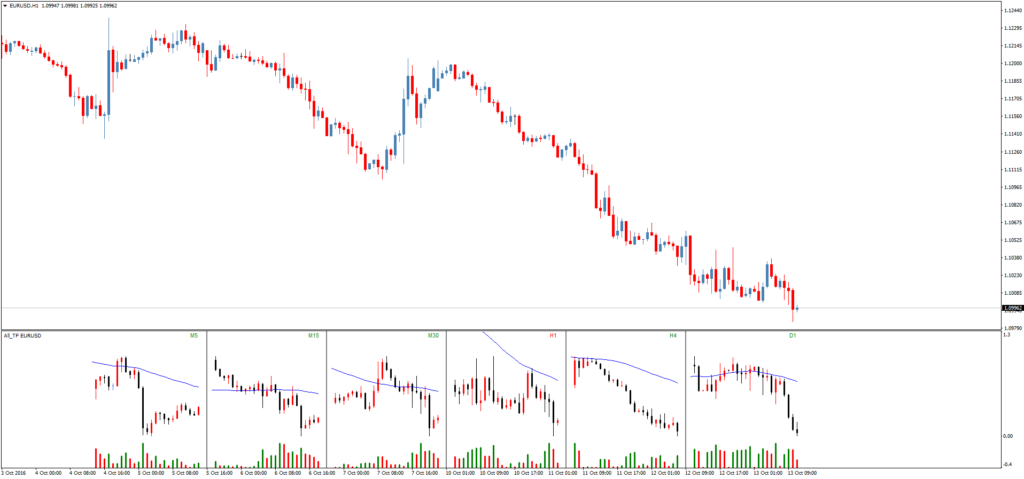Select the H4 timeframe label in indicator

[673, 336]
